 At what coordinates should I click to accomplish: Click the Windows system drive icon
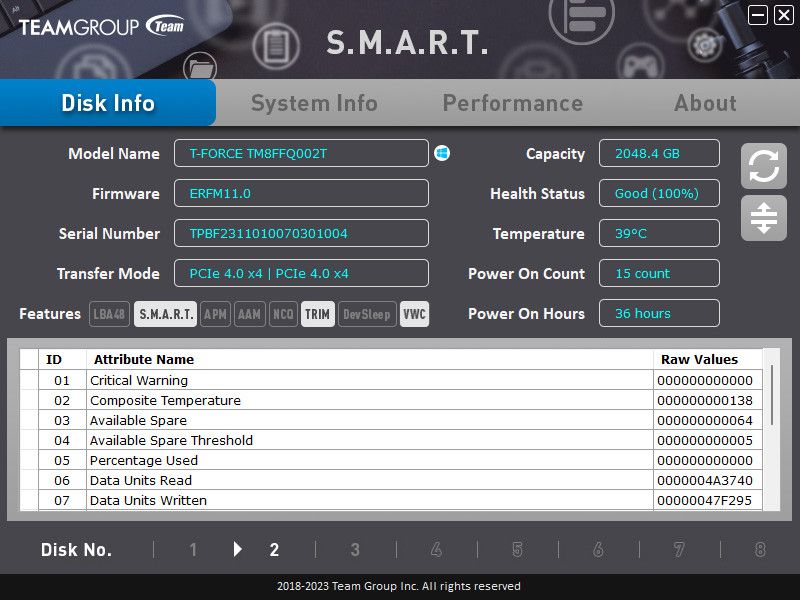pos(442,153)
